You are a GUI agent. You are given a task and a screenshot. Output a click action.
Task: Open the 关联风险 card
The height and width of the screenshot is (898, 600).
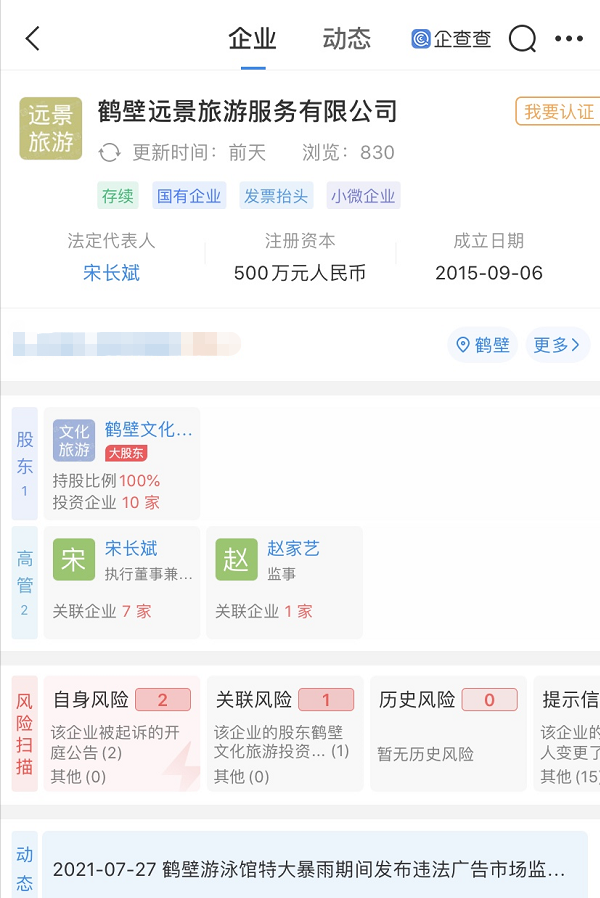pos(285,734)
